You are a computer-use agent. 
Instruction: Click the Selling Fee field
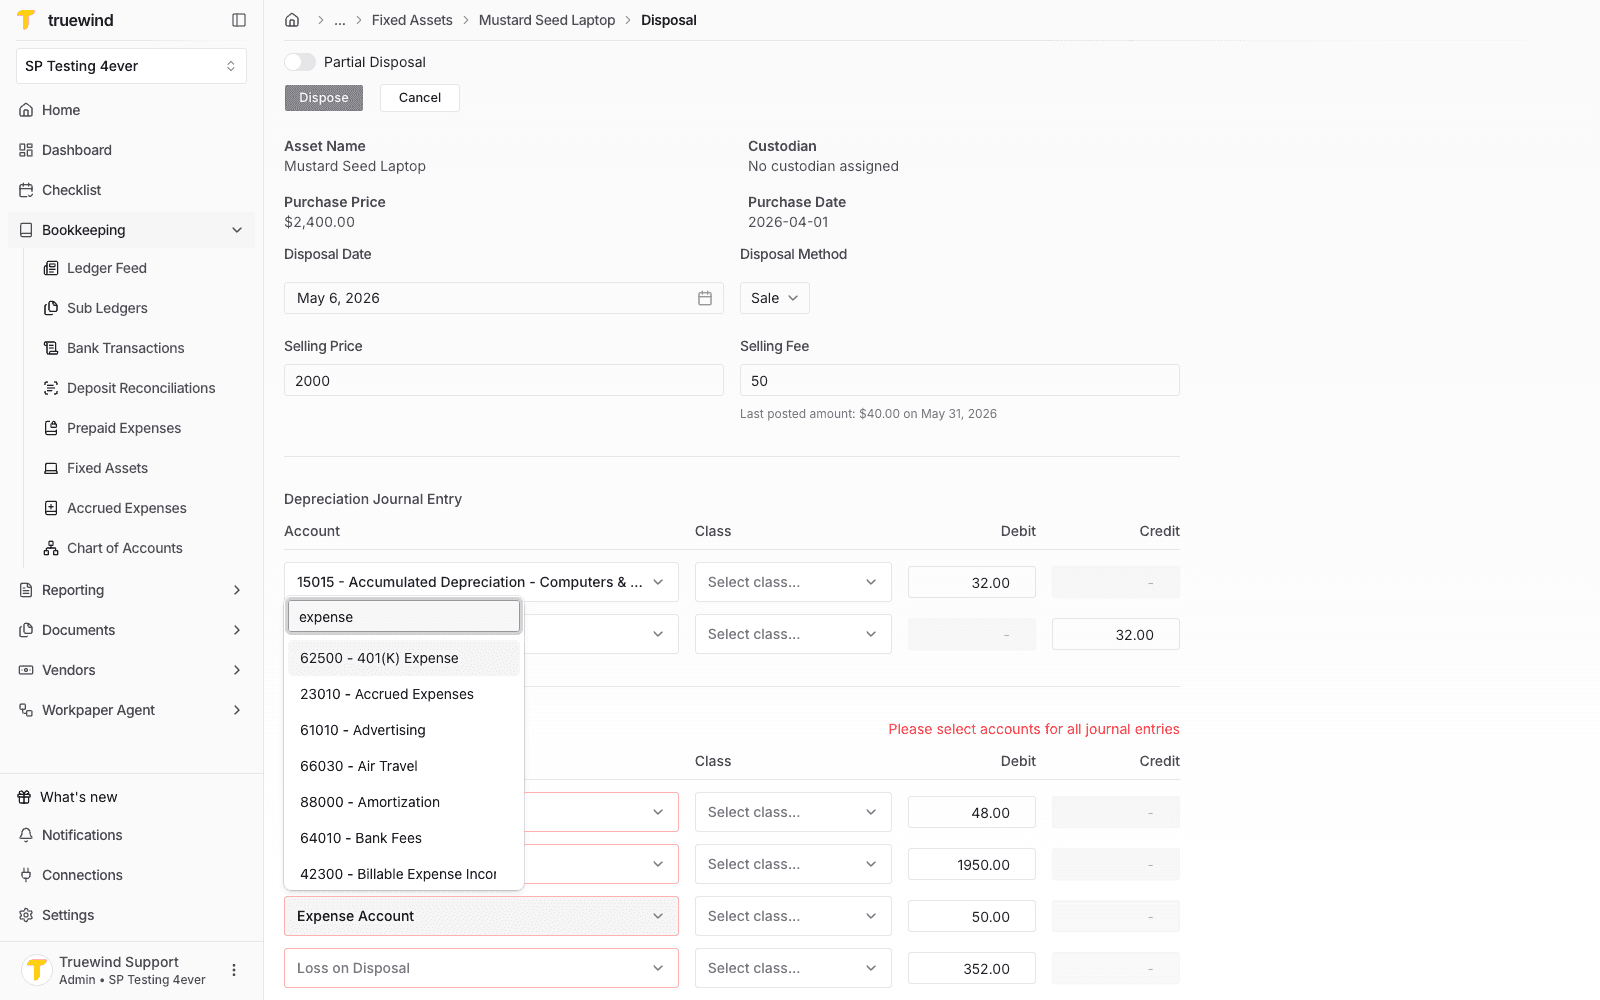pos(960,381)
